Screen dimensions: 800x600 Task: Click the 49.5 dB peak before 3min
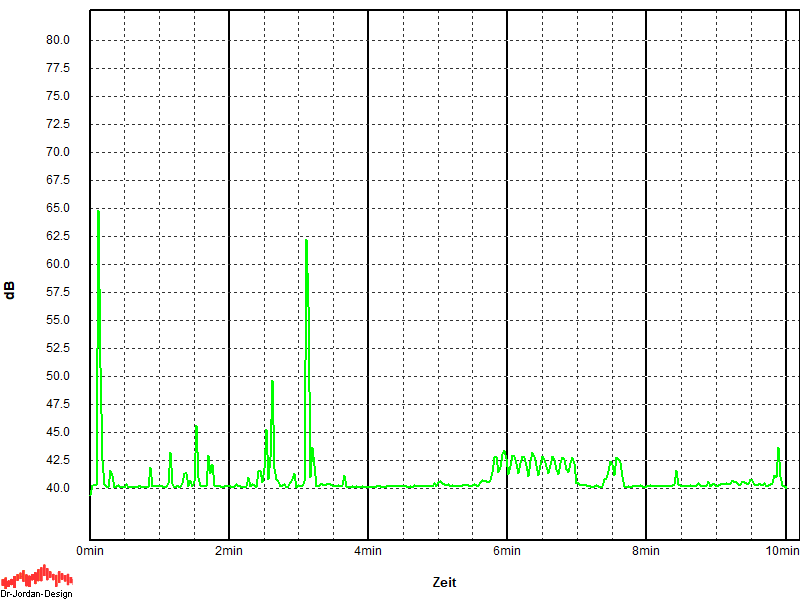point(272,383)
